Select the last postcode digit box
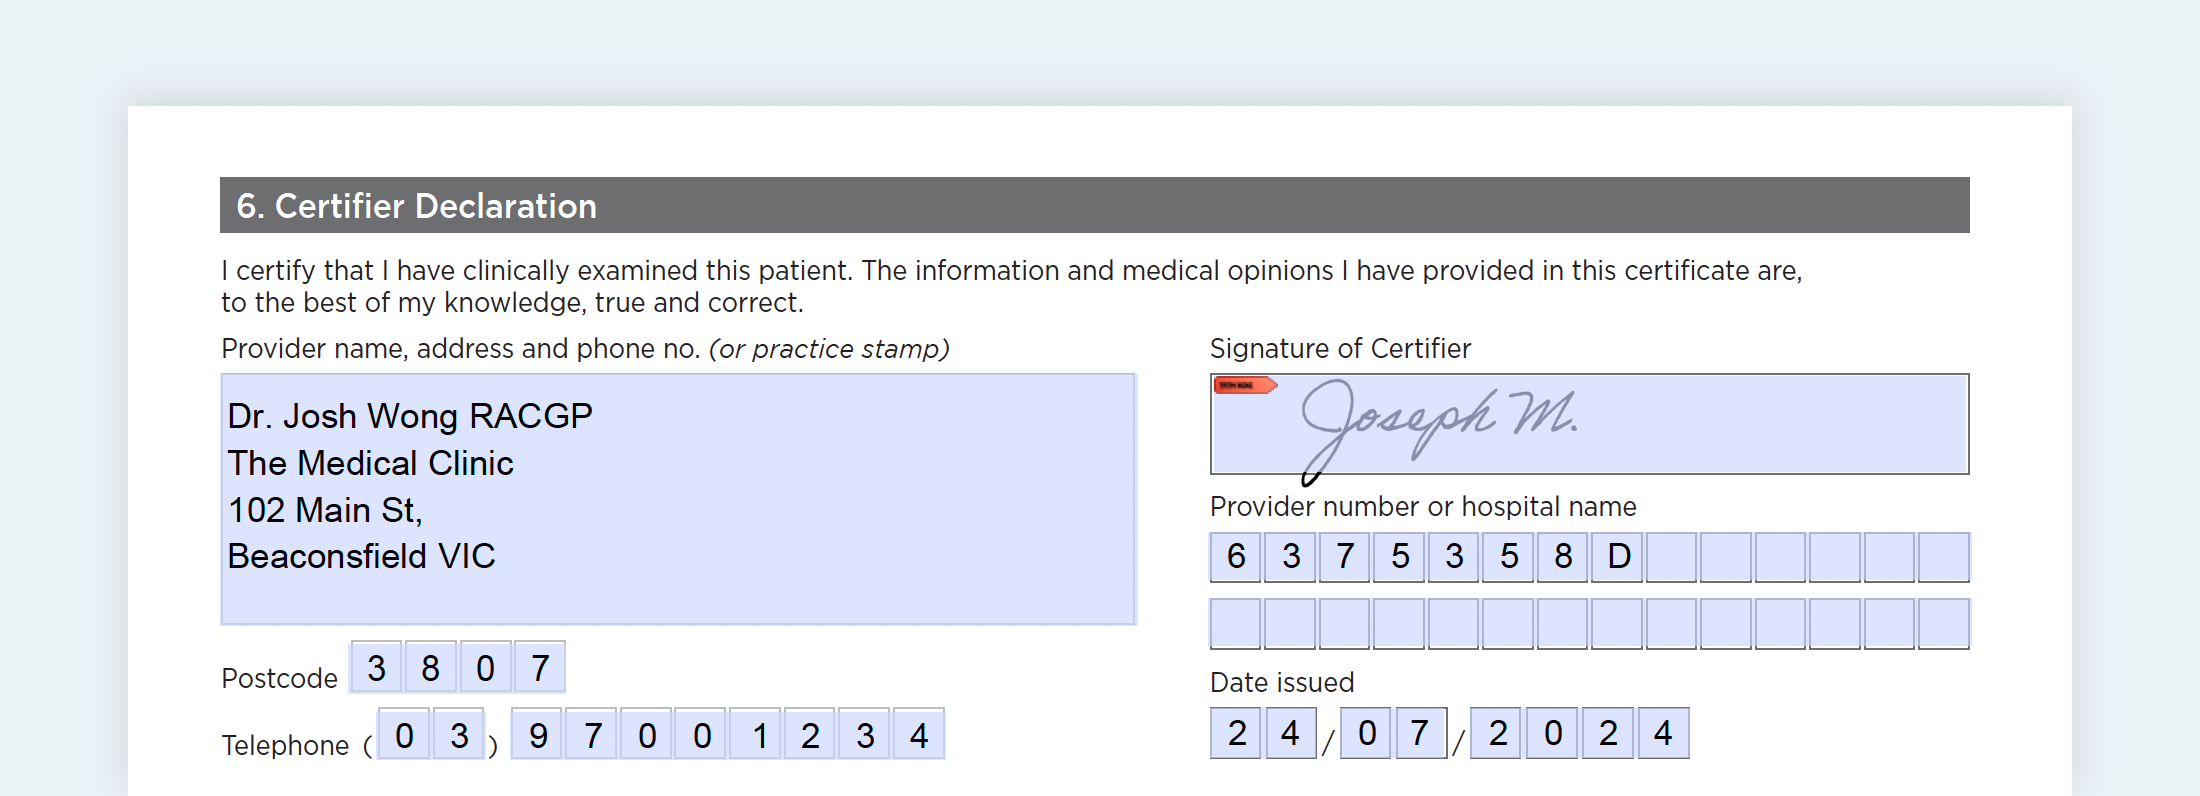 pyautogui.click(x=540, y=667)
